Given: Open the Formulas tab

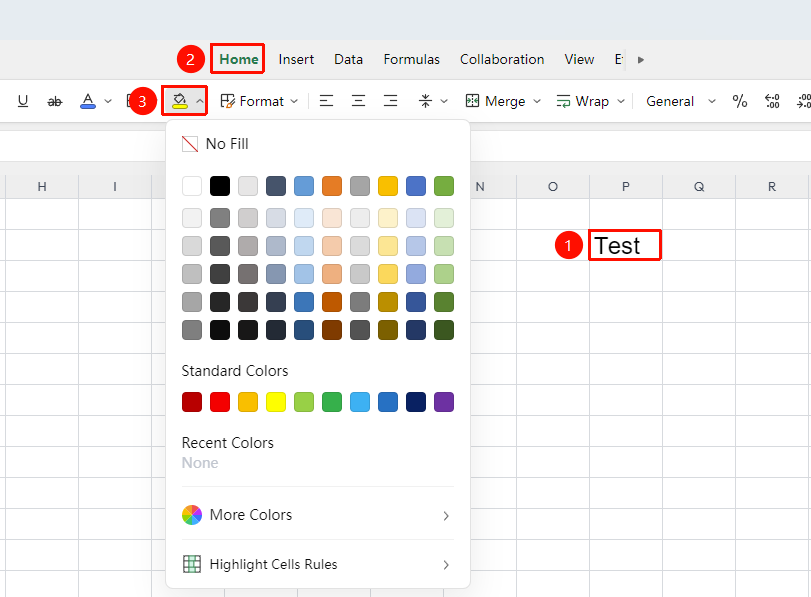Looking at the screenshot, I should (x=412, y=59).
